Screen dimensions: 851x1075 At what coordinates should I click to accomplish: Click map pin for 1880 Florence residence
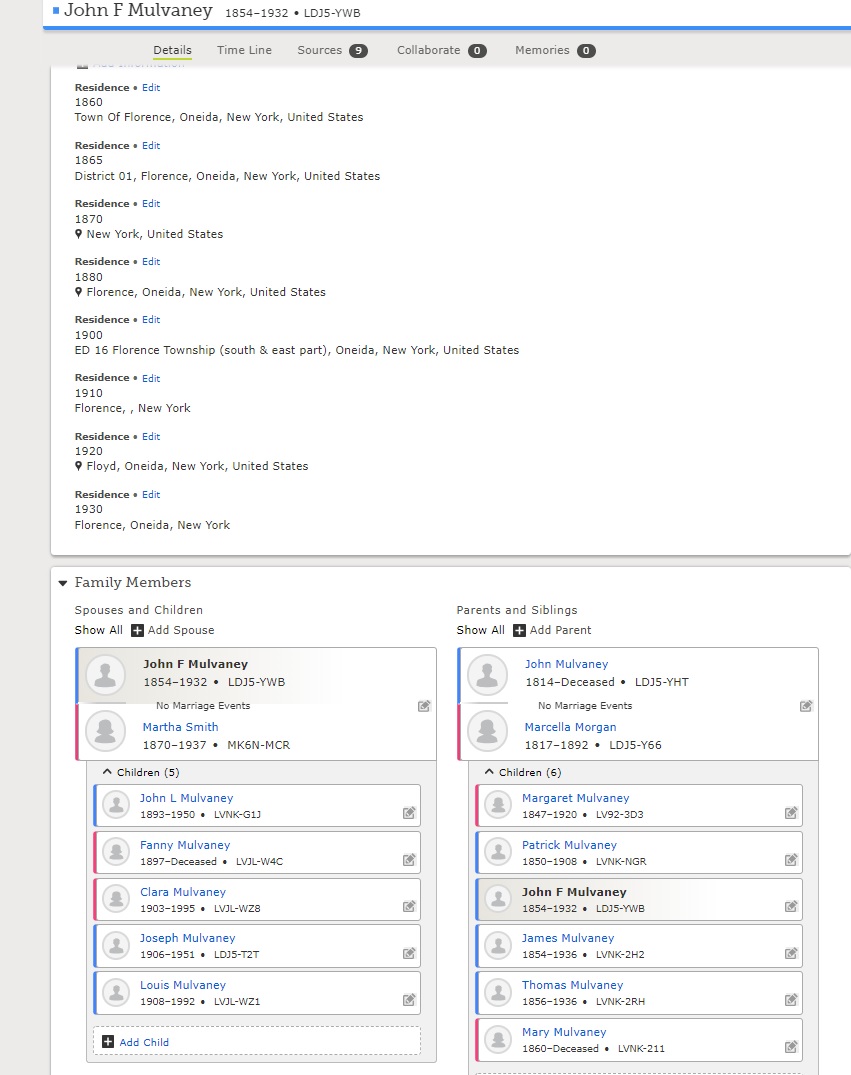(79, 291)
